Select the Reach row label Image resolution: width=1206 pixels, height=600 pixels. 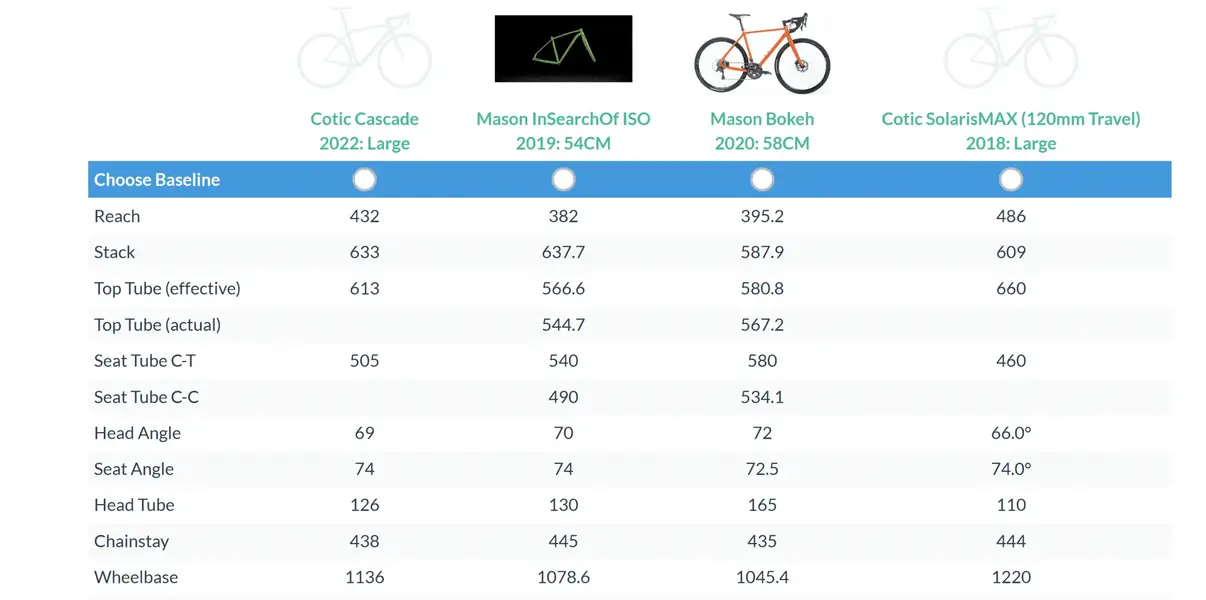coord(117,216)
